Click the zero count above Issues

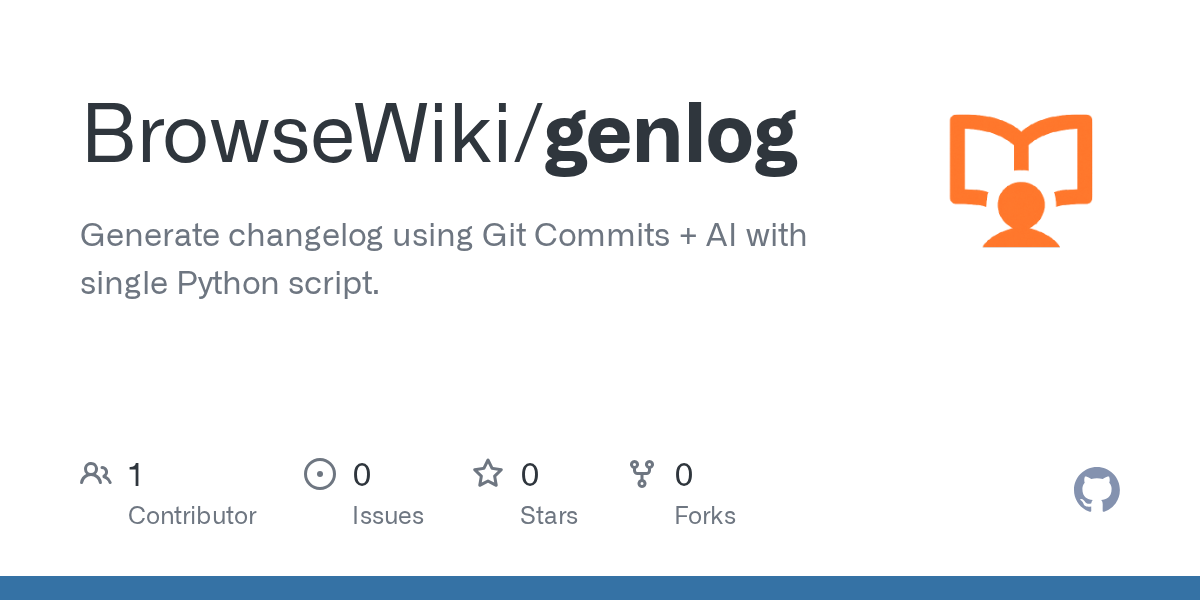pyautogui.click(x=362, y=475)
